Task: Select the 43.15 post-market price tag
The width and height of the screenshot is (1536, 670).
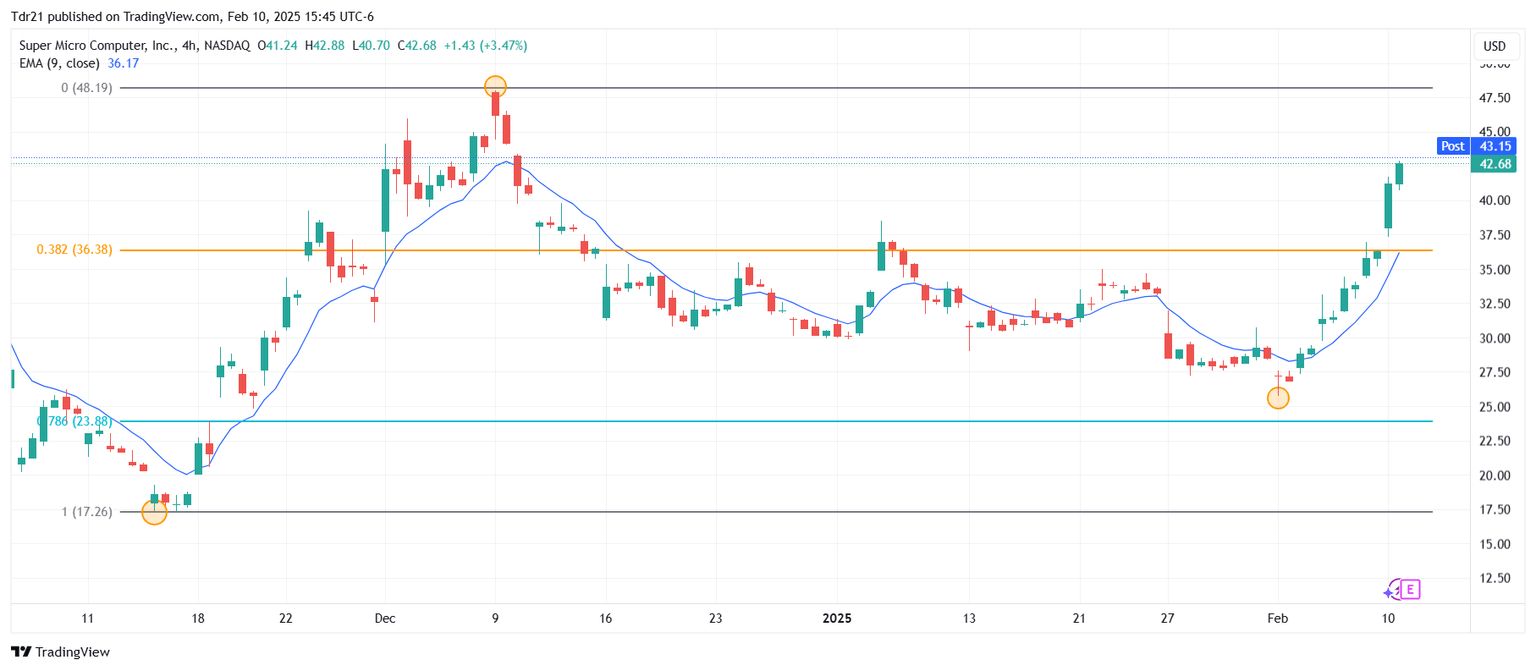Action: [1494, 146]
